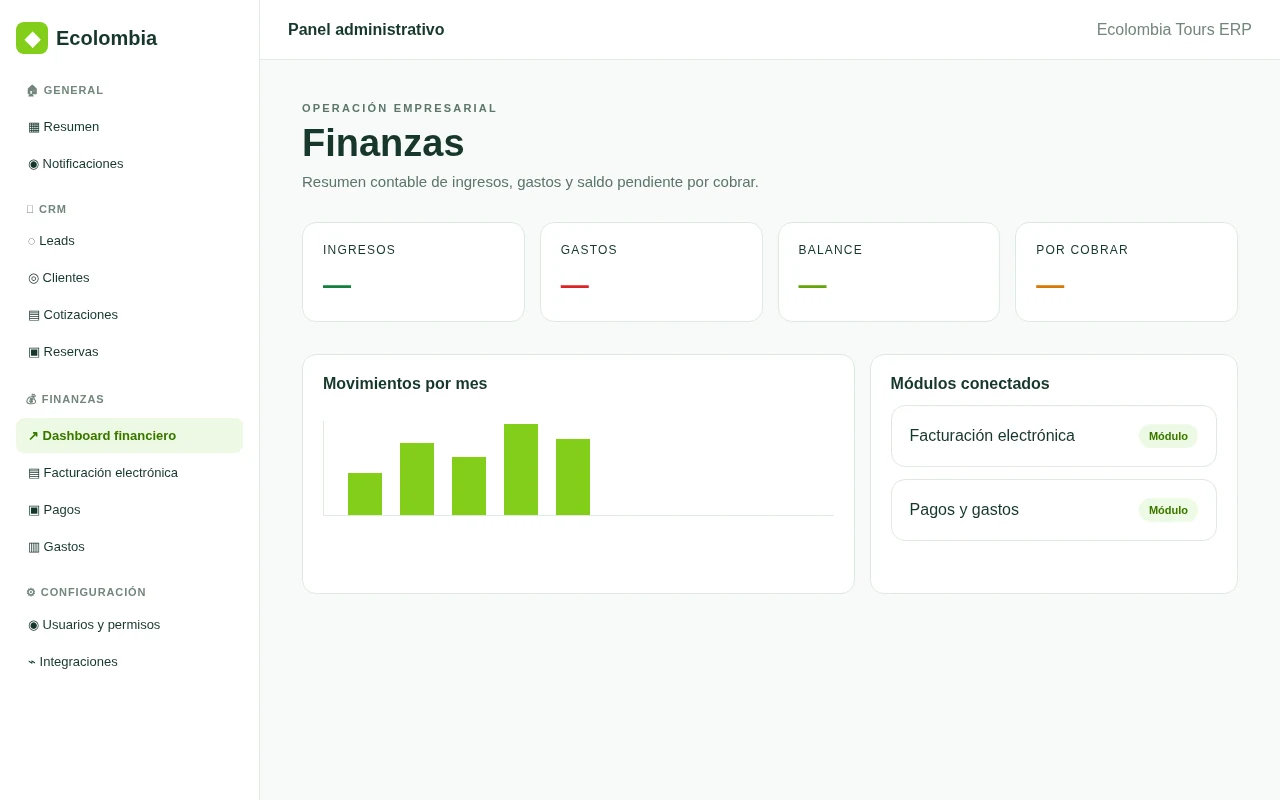Viewport: 1280px width, 800px height.
Task: Open the Pagos y gastos module card
Action: (1054, 510)
